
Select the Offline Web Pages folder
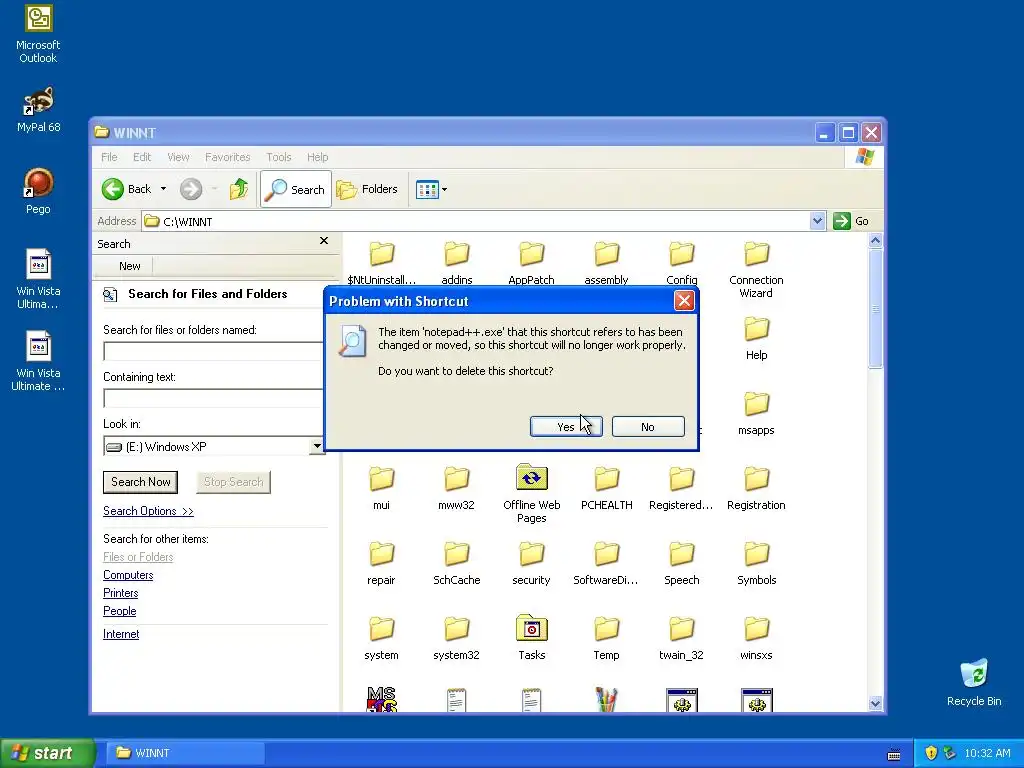click(x=532, y=495)
